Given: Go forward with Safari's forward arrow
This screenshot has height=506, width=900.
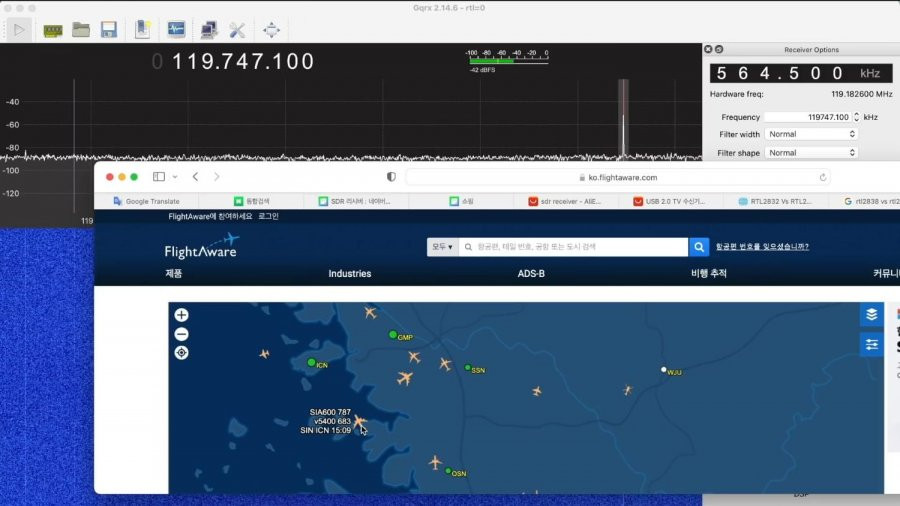Looking at the screenshot, I should coord(216,177).
